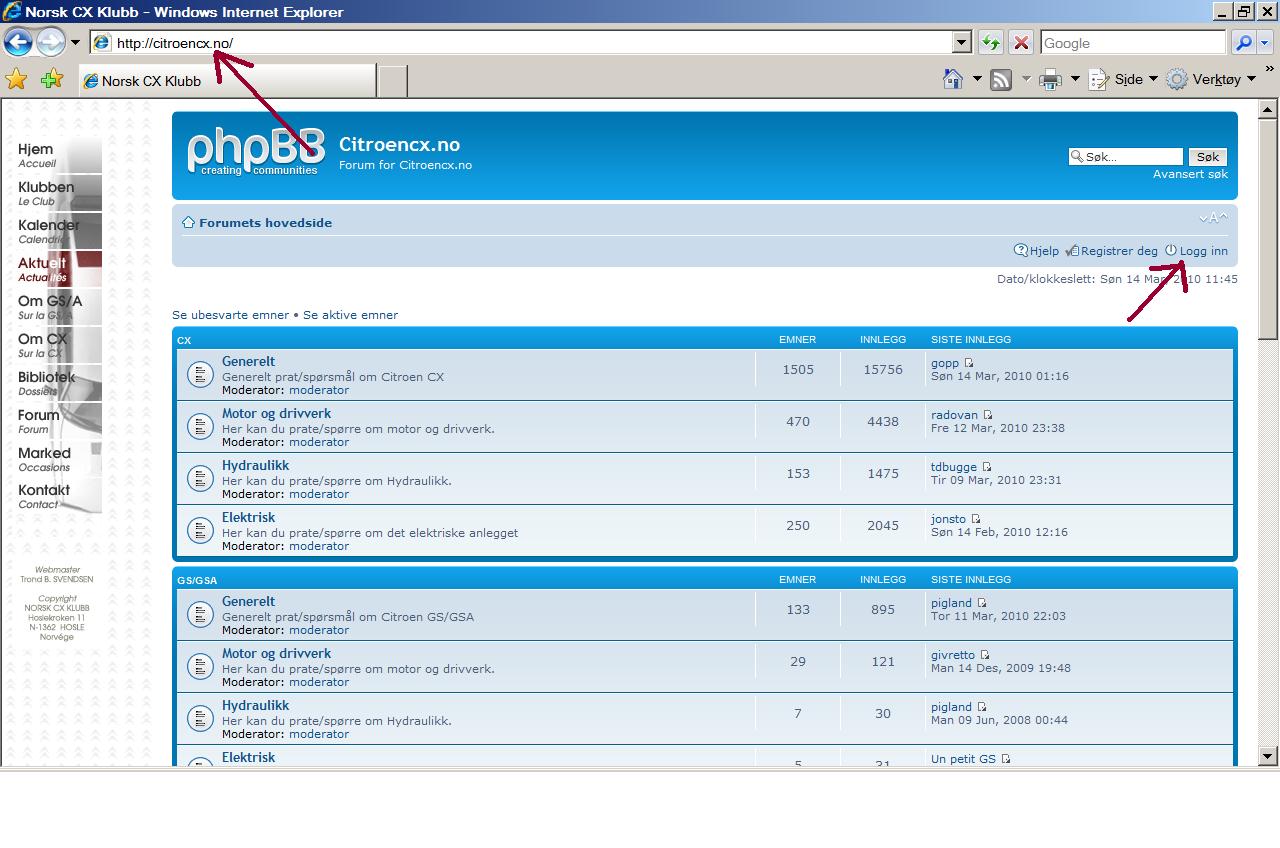Viewport: 1280px width, 848px height.
Task: Click the Verktøy gear icon
Action: [x=1177, y=80]
